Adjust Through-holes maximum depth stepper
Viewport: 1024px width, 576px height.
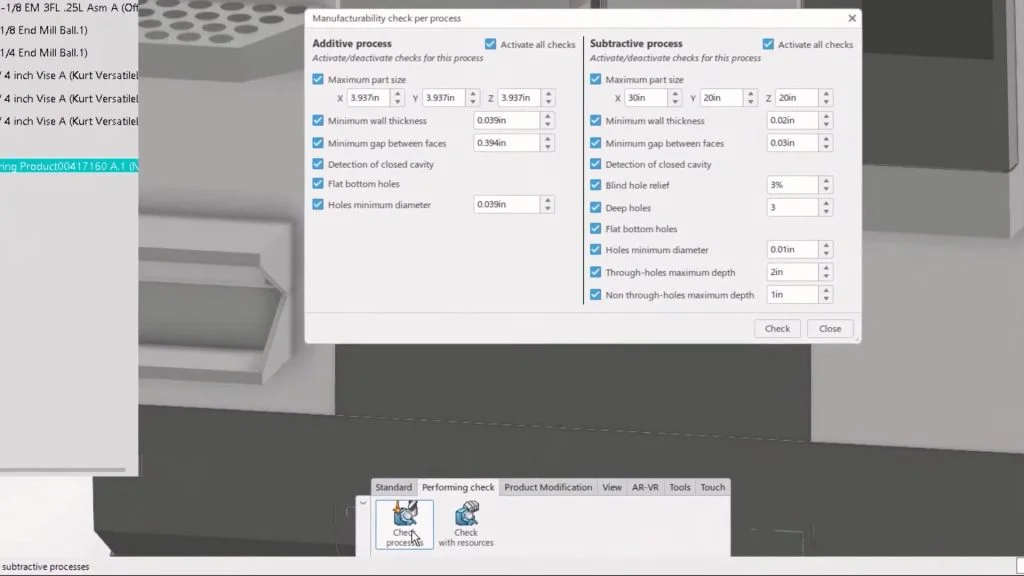[x=825, y=272]
